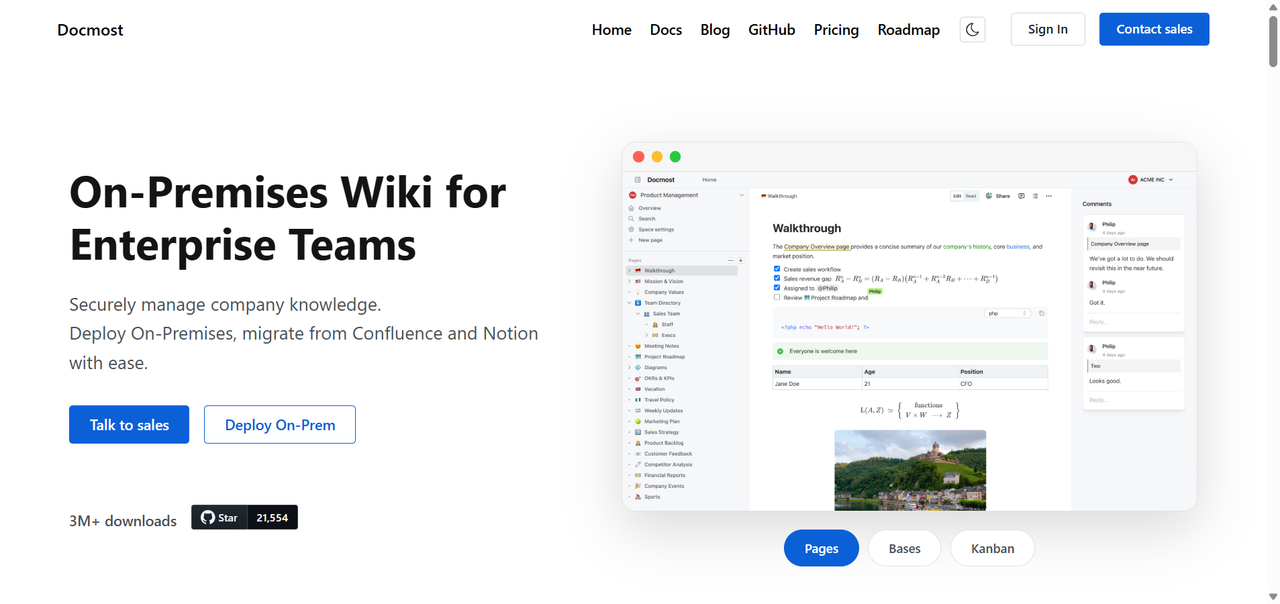Open the php language dropdown
This screenshot has width=1280, height=604.
(x=1007, y=313)
